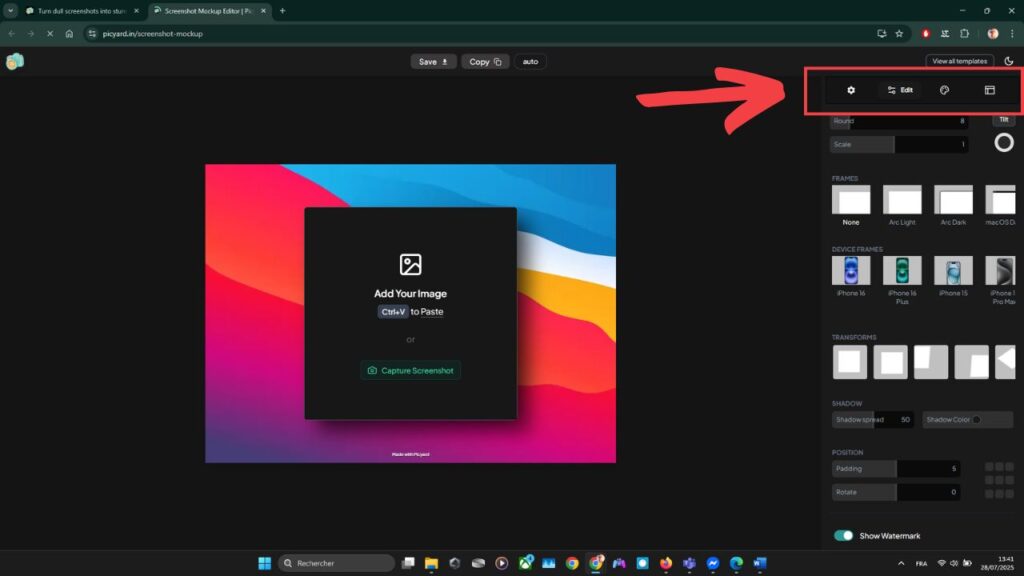Click the install app icon in address bar
This screenshot has height=576, width=1024.
click(x=882, y=34)
